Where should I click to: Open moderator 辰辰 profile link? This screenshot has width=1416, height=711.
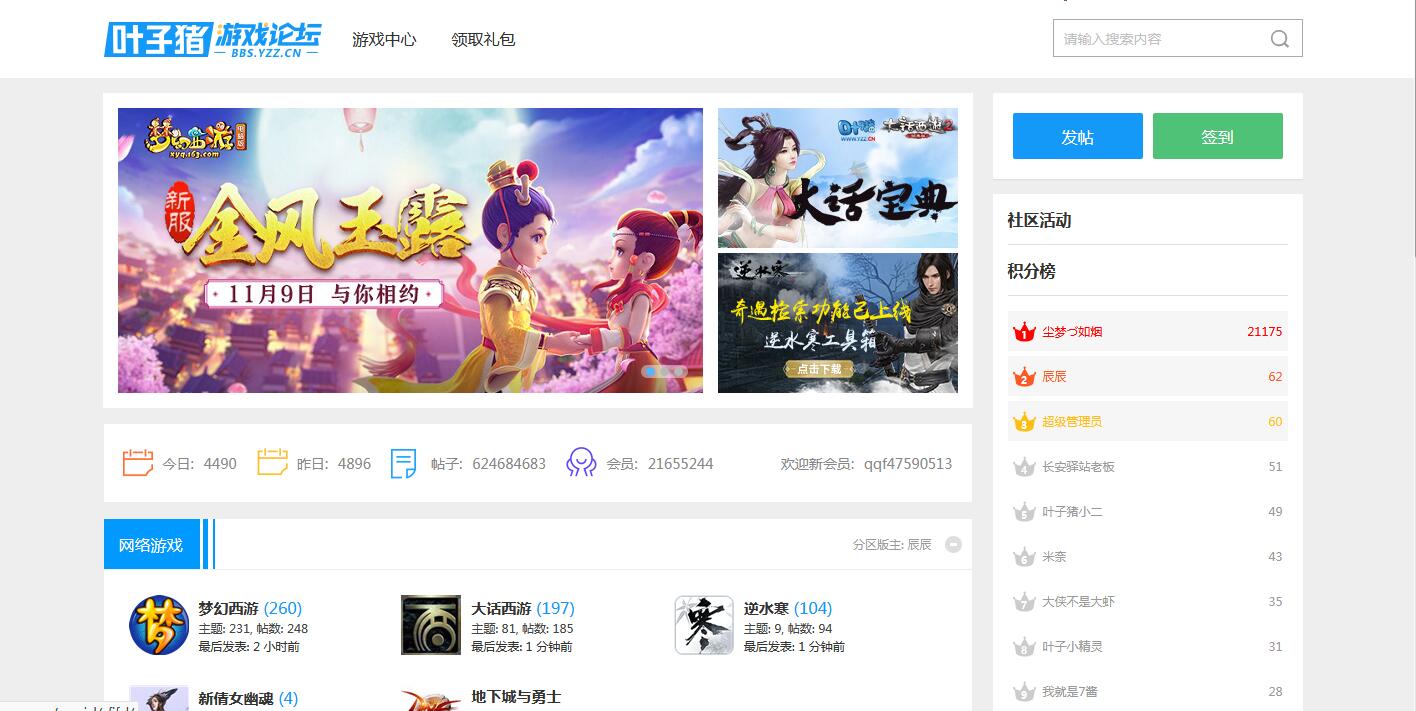click(x=919, y=545)
